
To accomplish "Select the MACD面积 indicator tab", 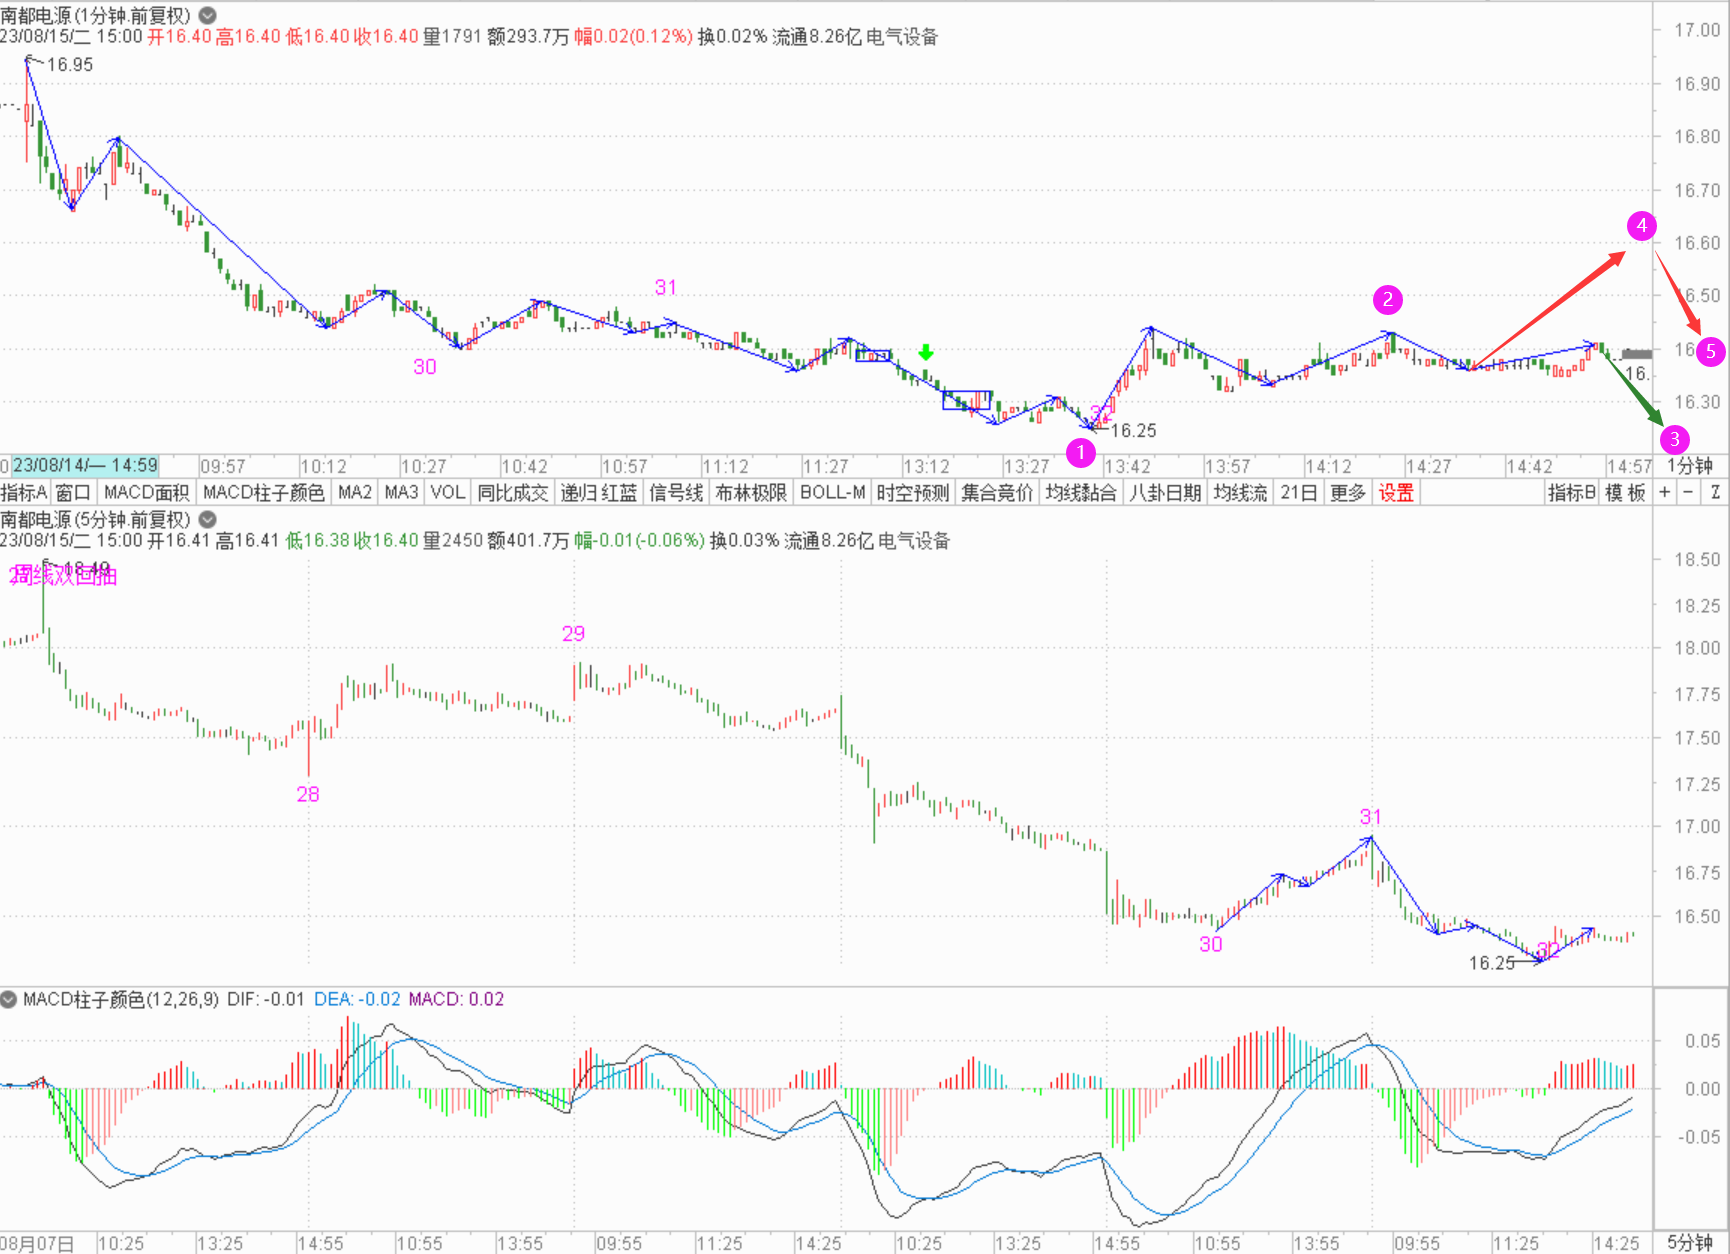I will click(x=146, y=492).
